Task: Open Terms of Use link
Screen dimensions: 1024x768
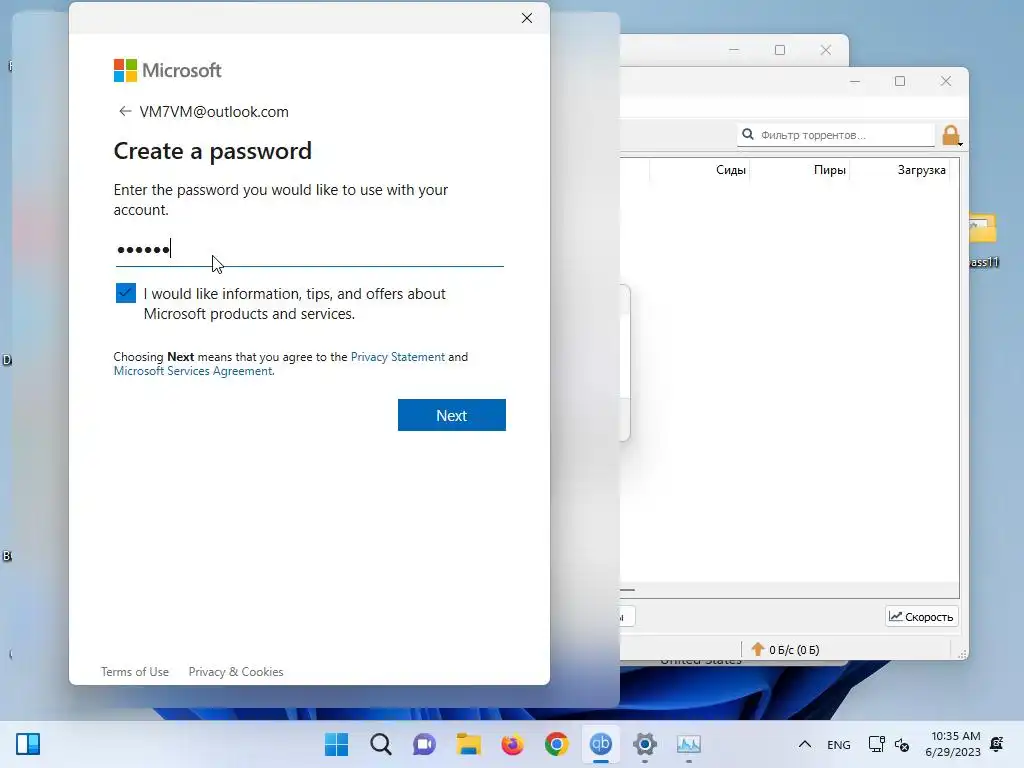Action: (x=135, y=672)
